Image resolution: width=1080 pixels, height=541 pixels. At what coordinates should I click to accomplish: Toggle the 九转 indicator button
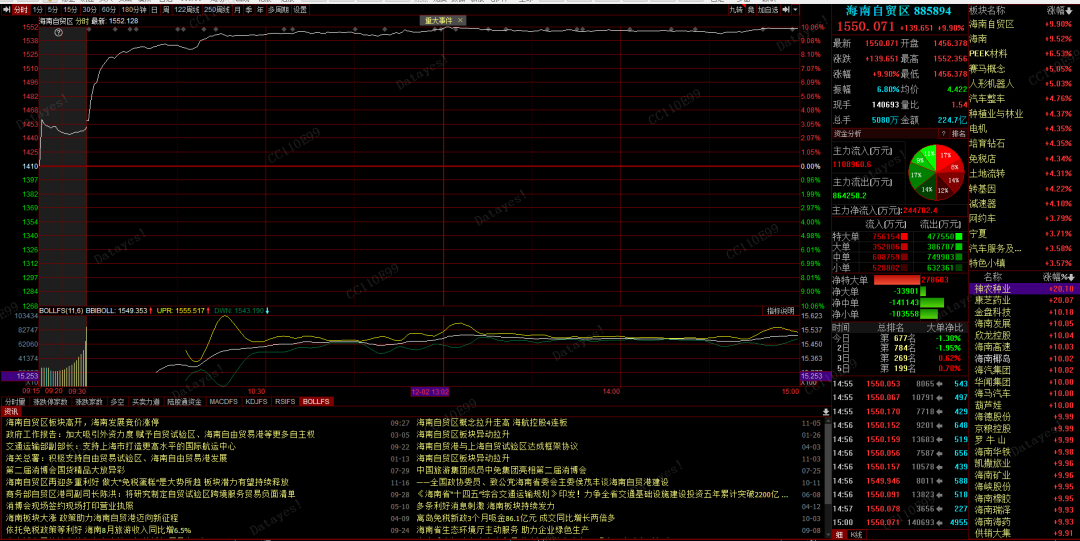pyautogui.click(x=736, y=9)
